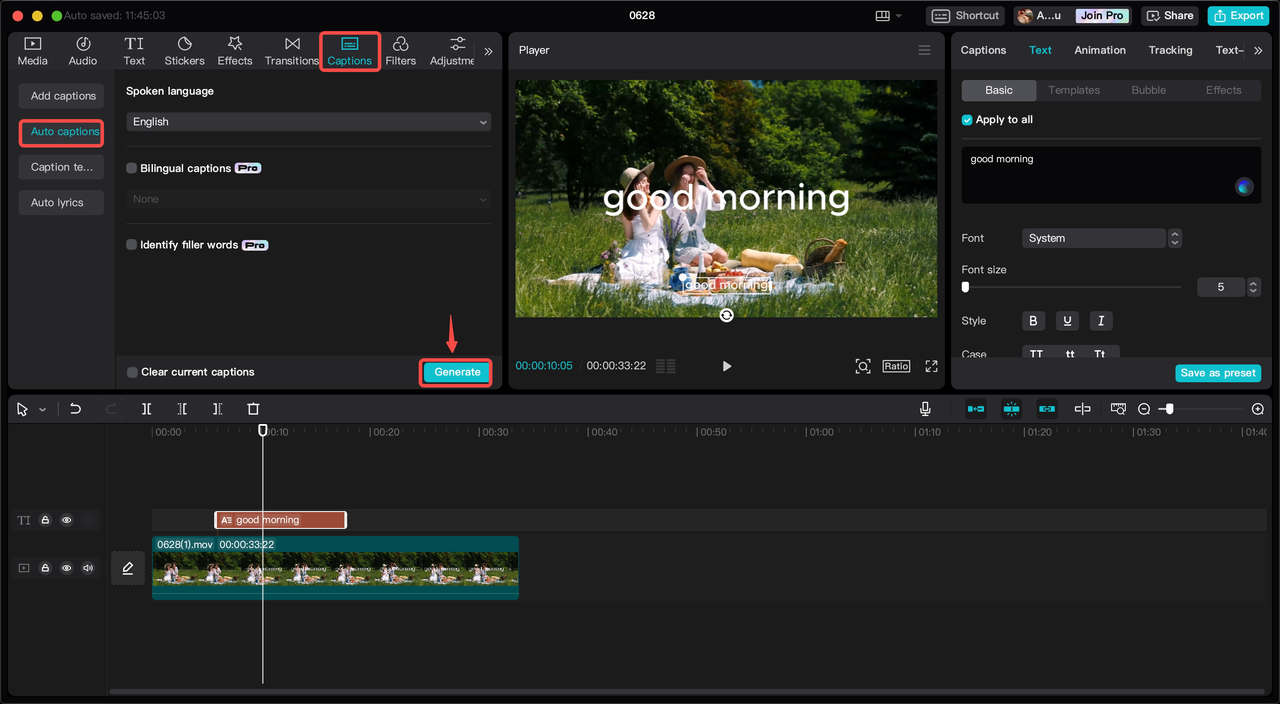Viewport: 1280px width, 704px height.
Task: Select the Auto lyrics option
Action: pos(58,203)
